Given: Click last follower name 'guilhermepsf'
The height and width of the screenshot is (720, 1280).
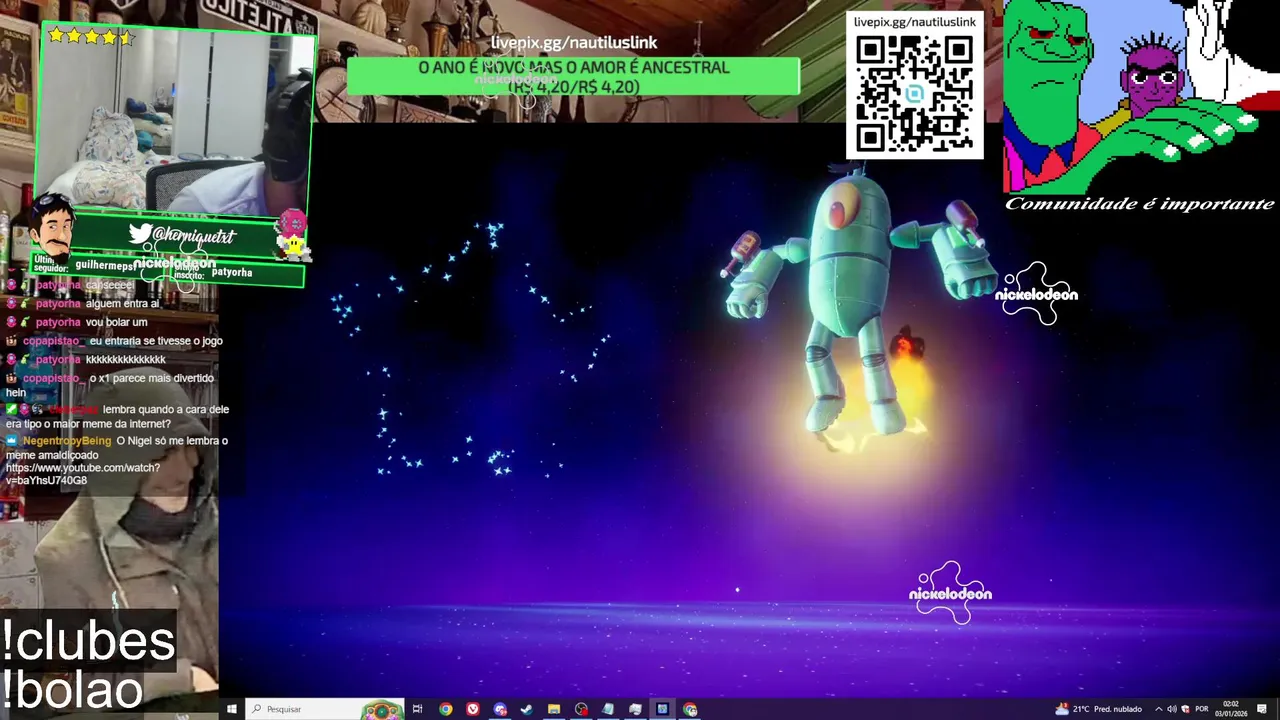Looking at the screenshot, I should click(105, 266).
